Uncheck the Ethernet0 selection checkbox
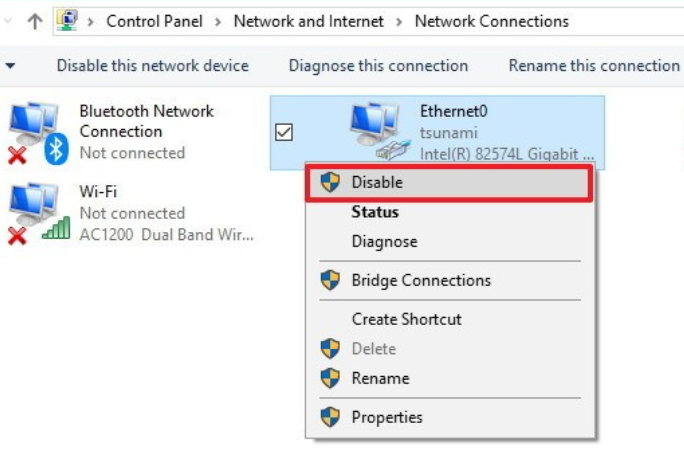 tap(284, 132)
